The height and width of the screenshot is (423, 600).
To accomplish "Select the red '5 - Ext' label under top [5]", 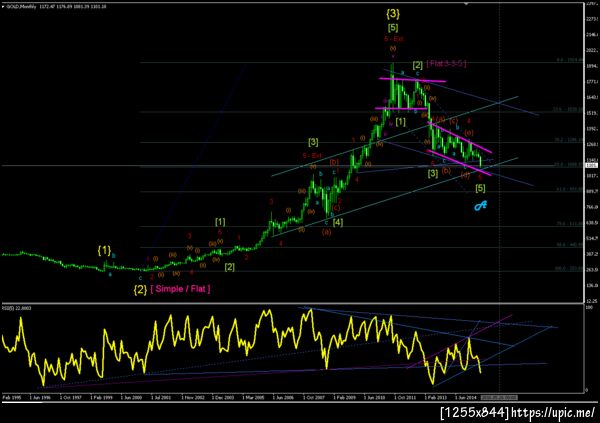I will (x=394, y=39).
